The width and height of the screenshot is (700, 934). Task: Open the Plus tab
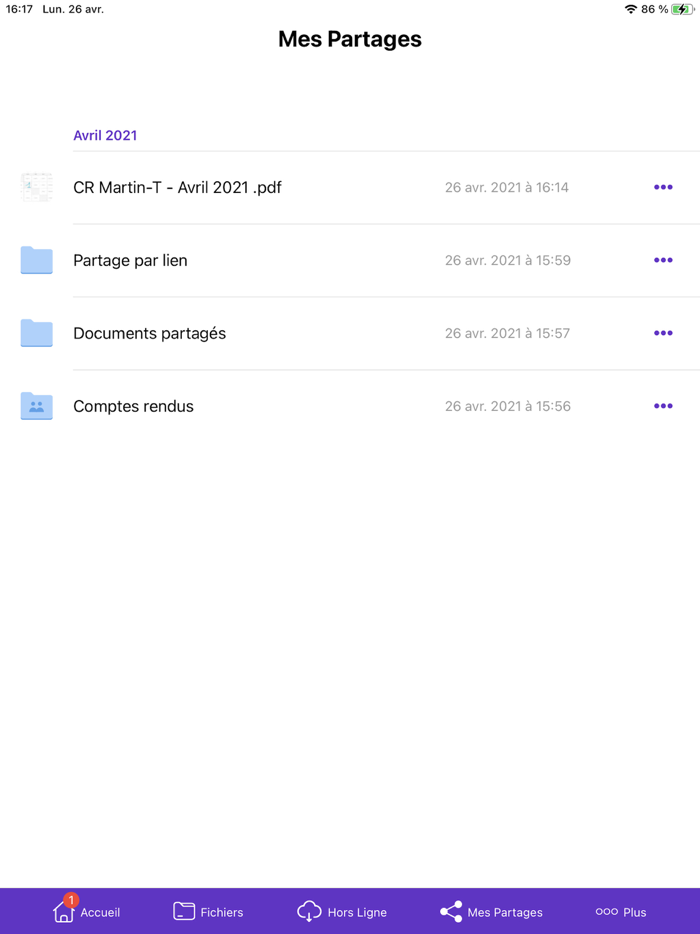coord(621,911)
